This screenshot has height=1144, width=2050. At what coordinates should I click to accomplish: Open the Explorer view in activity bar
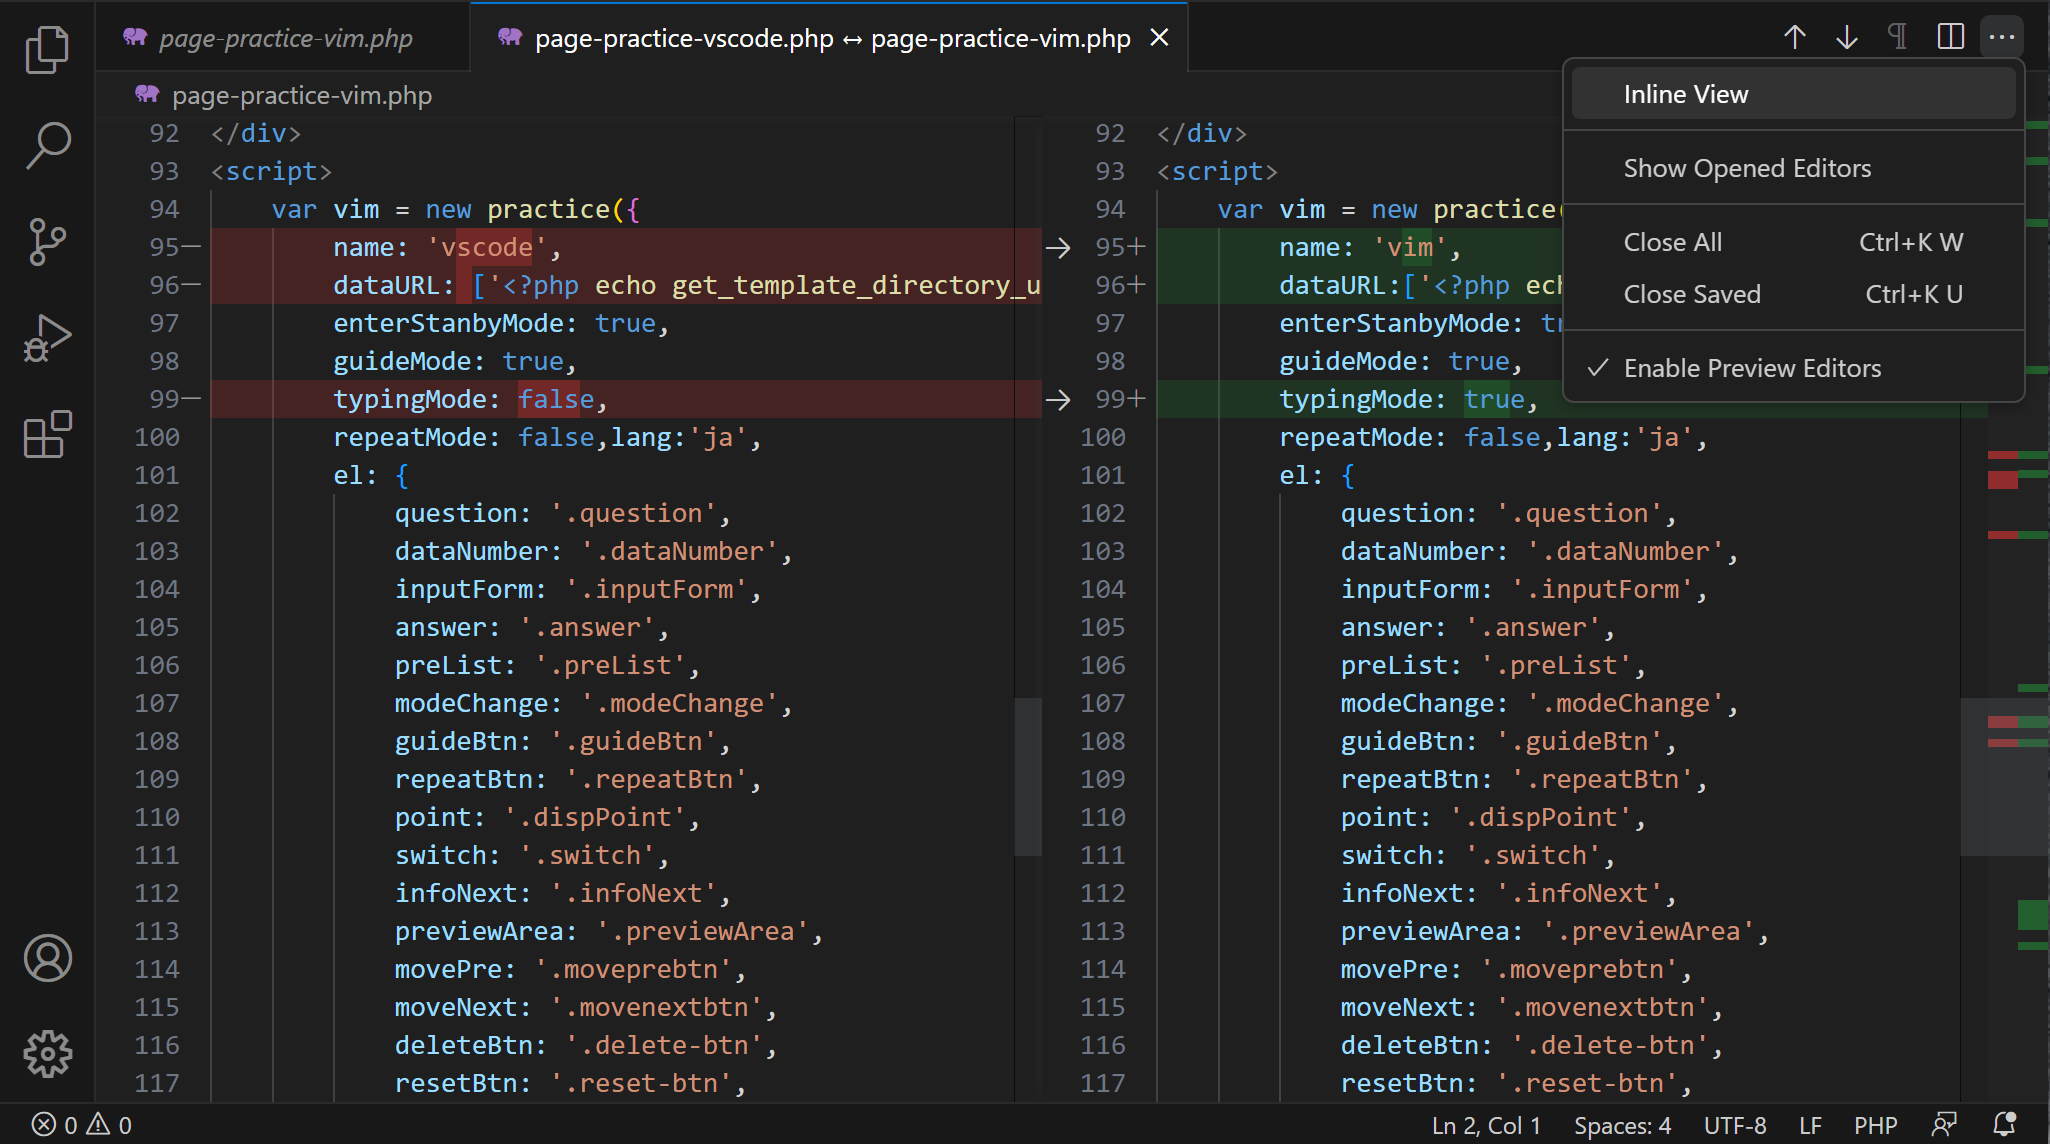pos(47,50)
